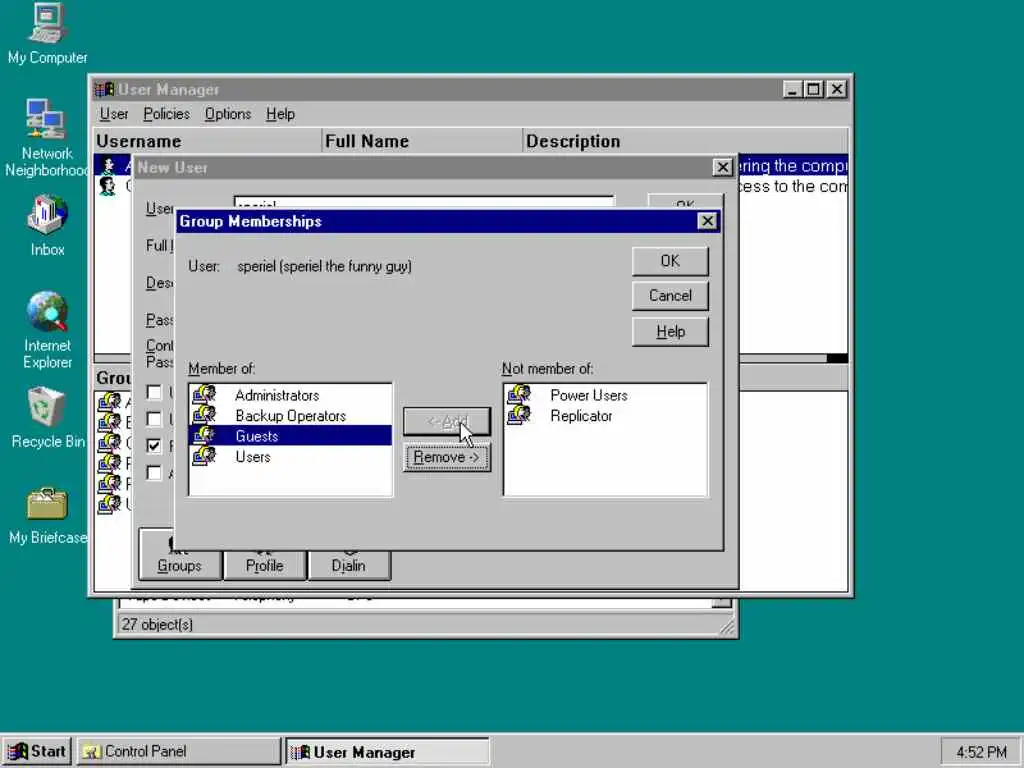Open Help in Group Memberships dialog

[x=670, y=332]
